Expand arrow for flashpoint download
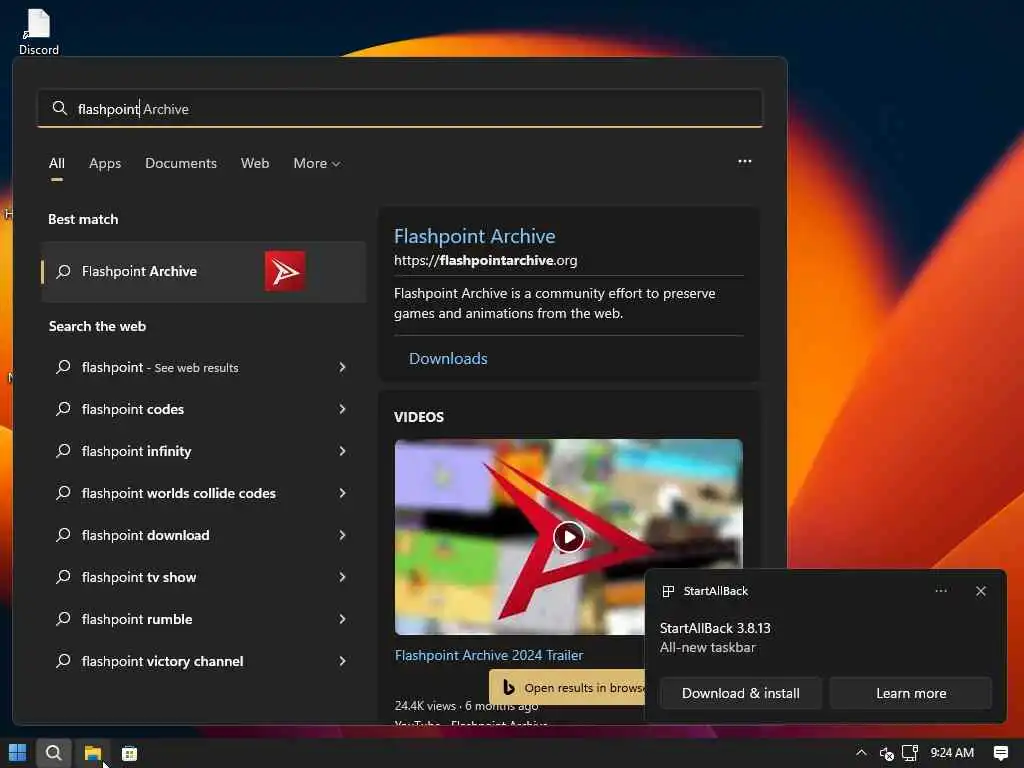This screenshot has width=1024, height=768. pyautogui.click(x=342, y=535)
